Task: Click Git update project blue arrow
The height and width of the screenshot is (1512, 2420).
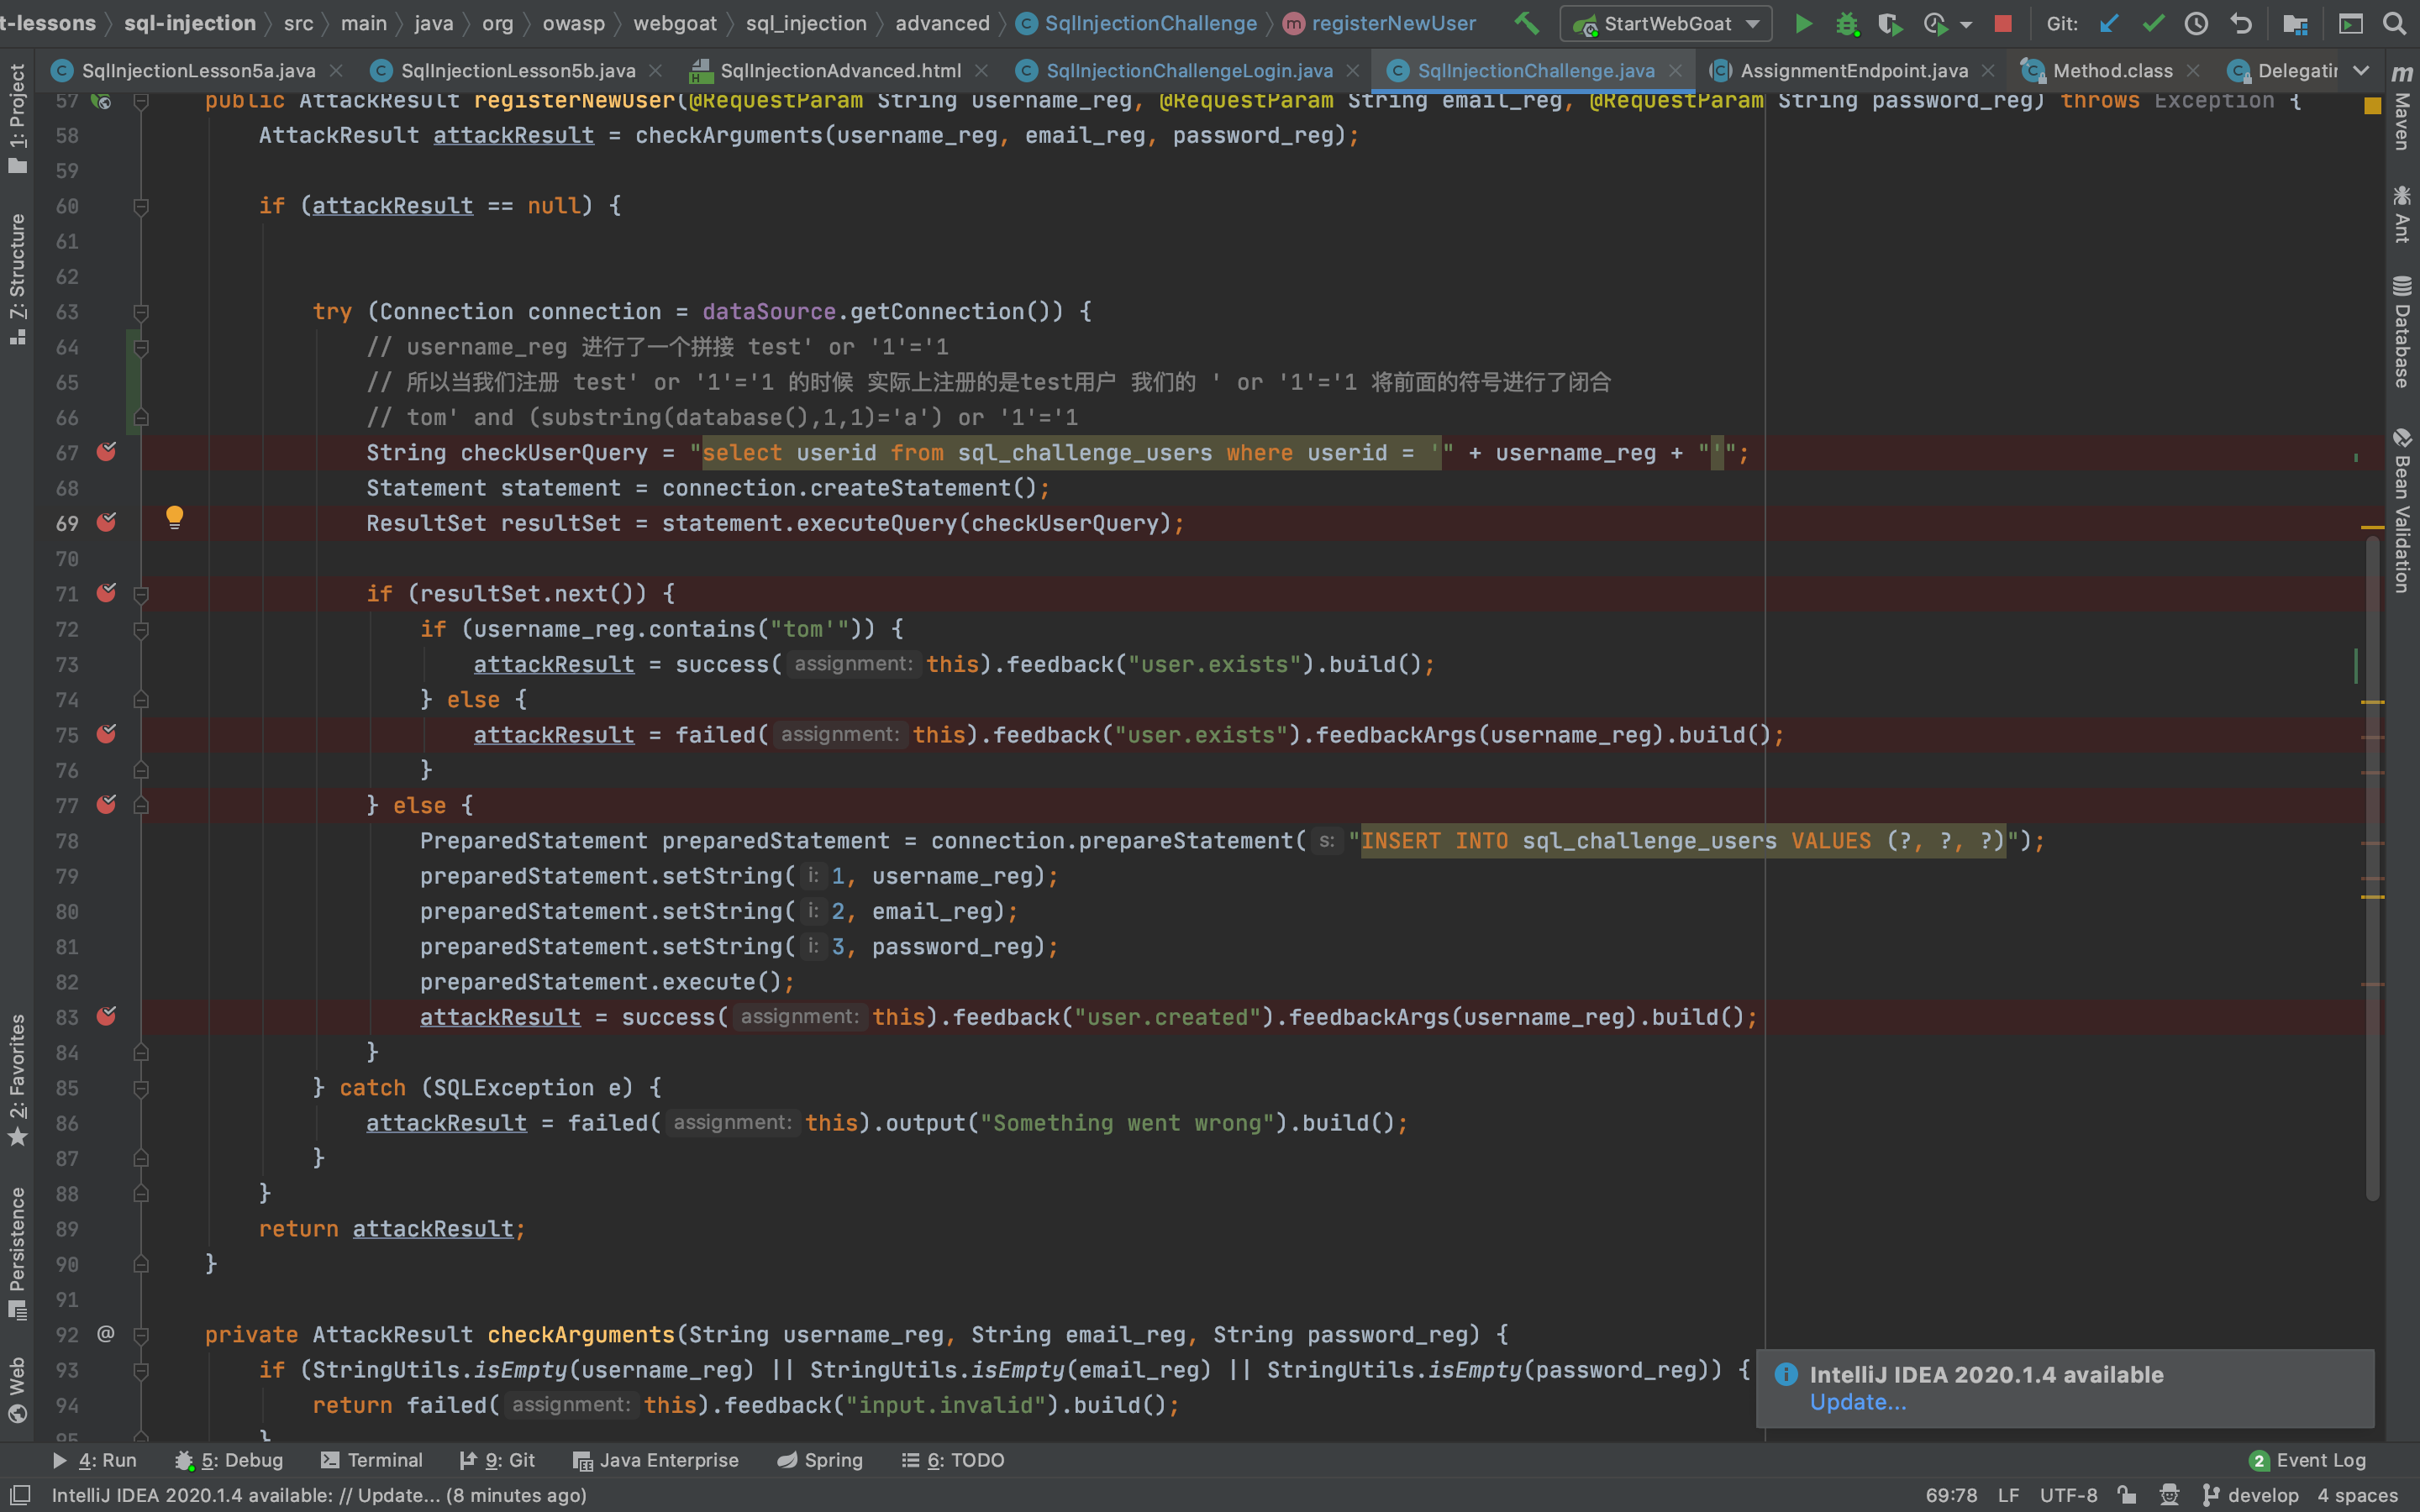Action: [x=2109, y=23]
